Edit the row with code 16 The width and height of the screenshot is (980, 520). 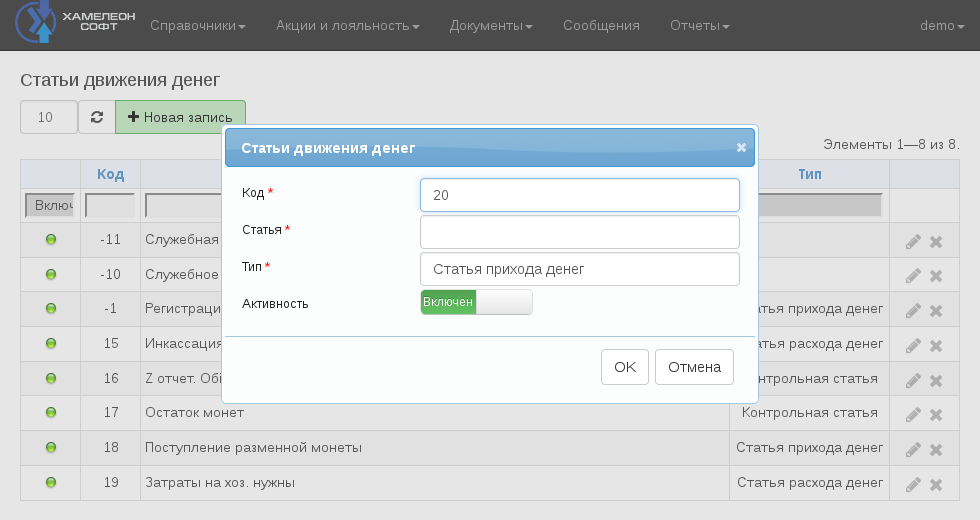pyautogui.click(x=913, y=381)
